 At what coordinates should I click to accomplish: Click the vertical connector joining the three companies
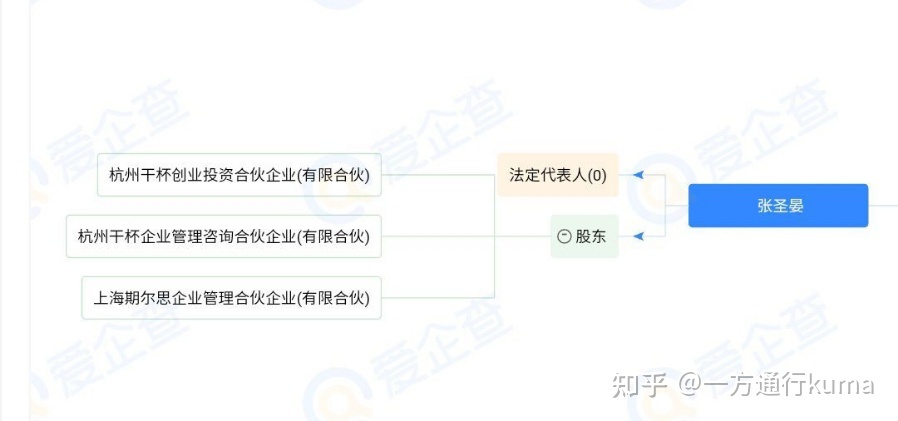click(494, 236)
